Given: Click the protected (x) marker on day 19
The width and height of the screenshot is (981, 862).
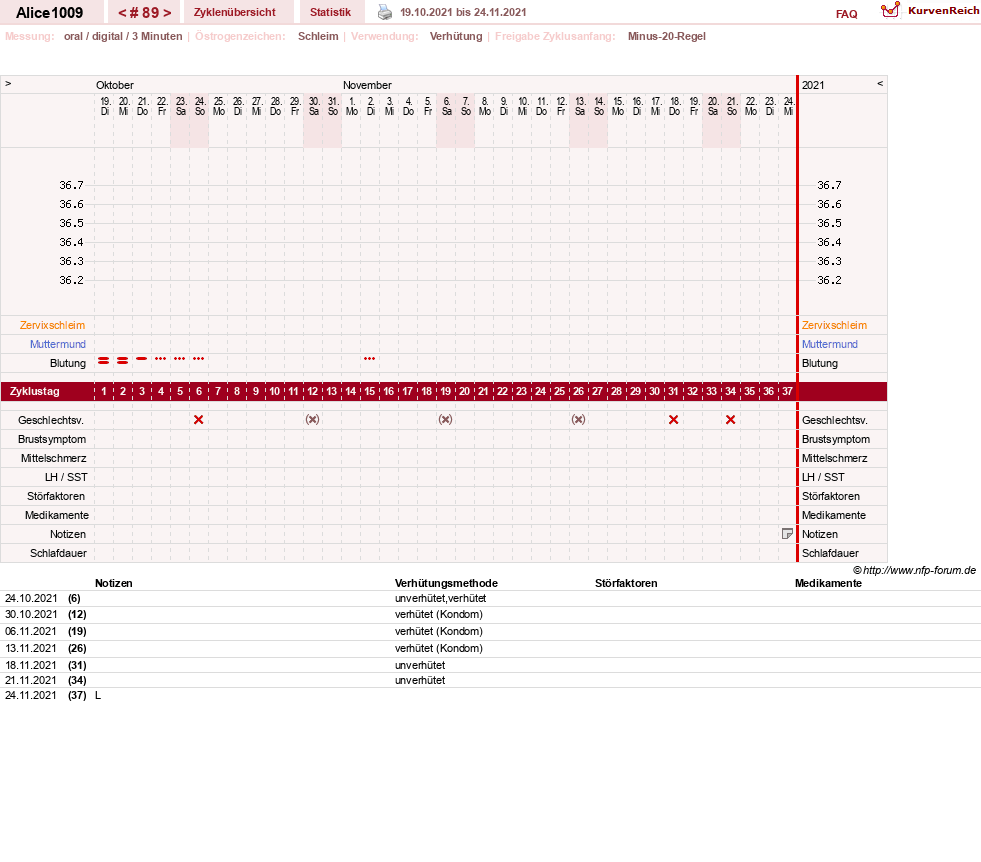Looking at the screenshot, I should (445, 420).
